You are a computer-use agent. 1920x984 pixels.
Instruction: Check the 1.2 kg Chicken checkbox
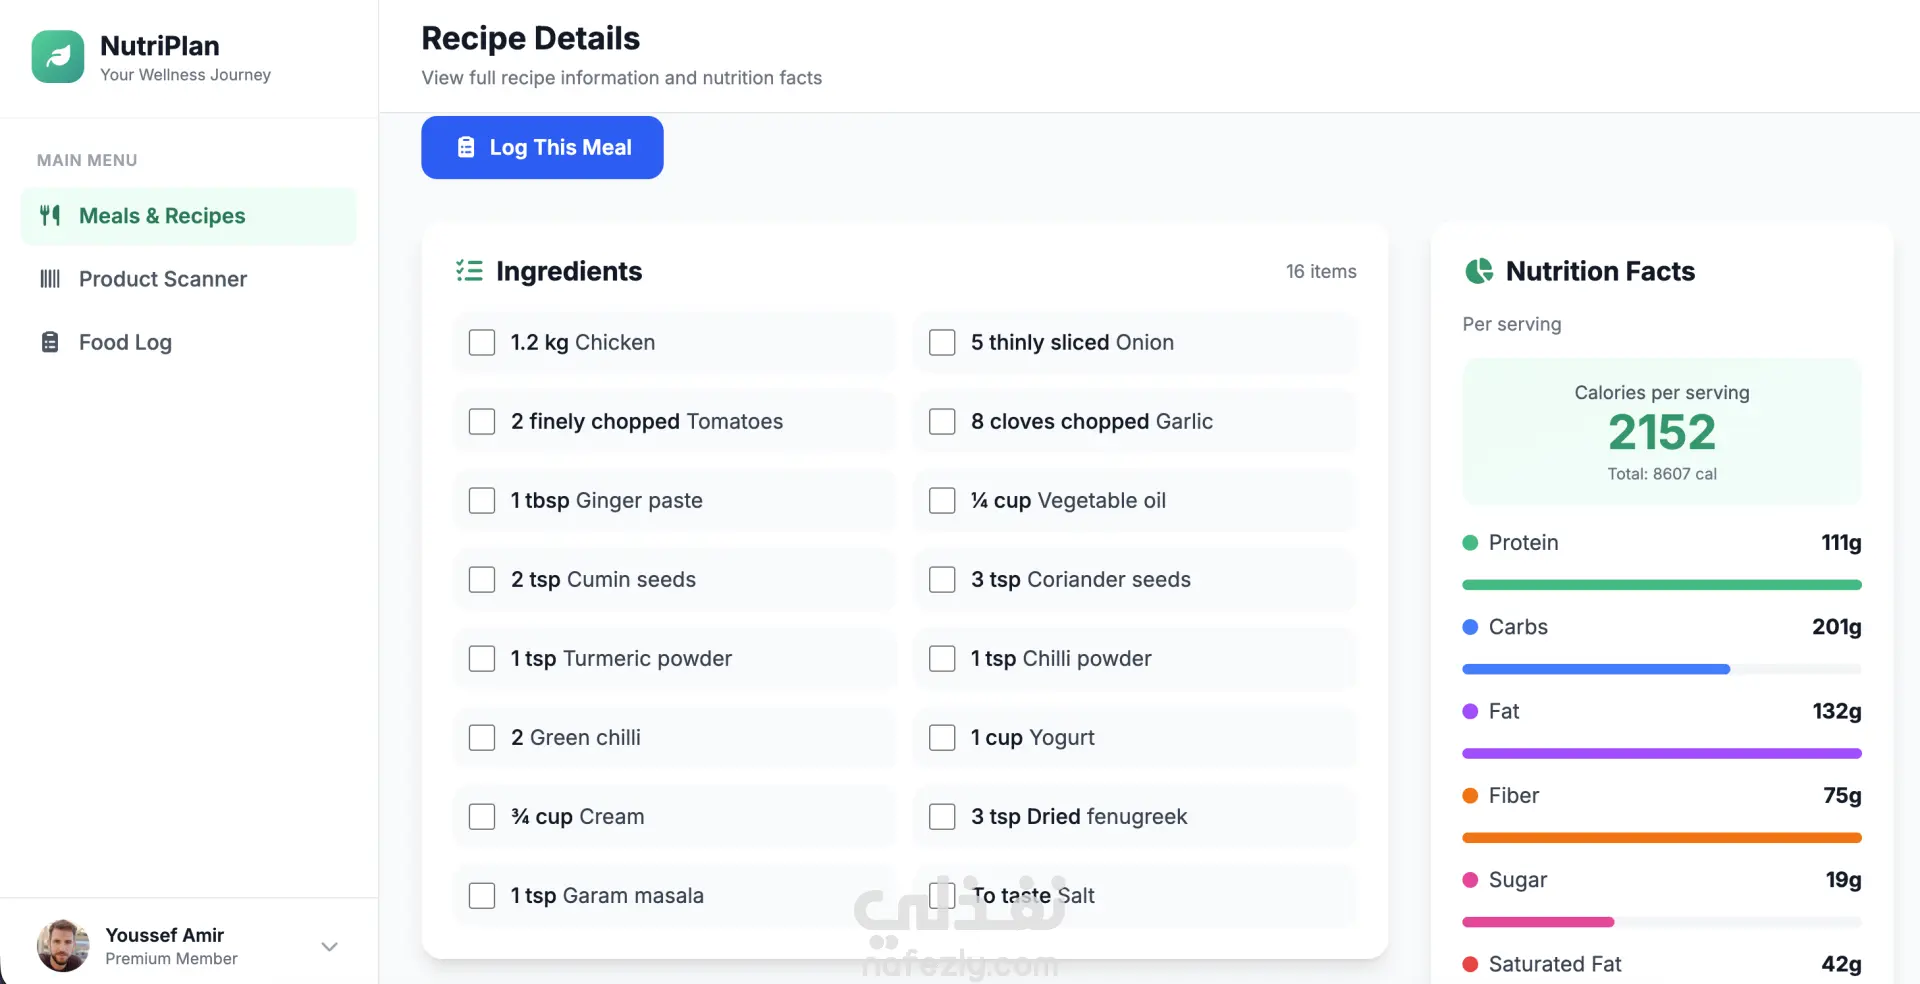click(482, 343)
